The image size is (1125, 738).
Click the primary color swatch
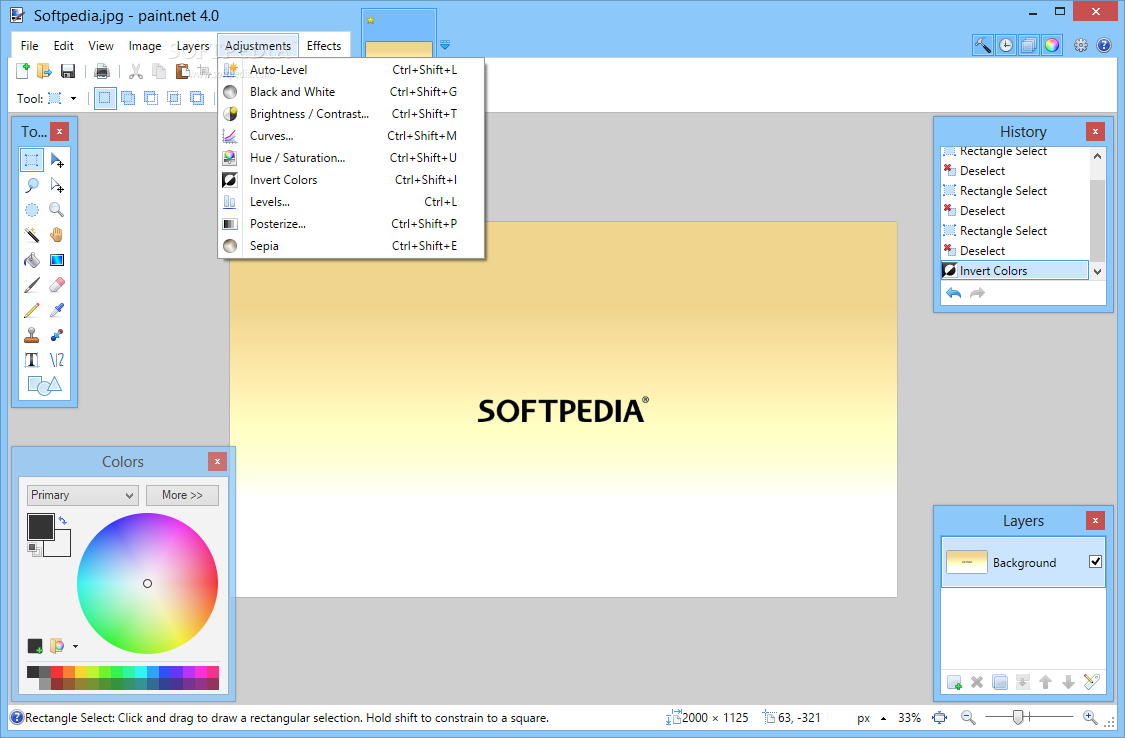pos(40,526)
